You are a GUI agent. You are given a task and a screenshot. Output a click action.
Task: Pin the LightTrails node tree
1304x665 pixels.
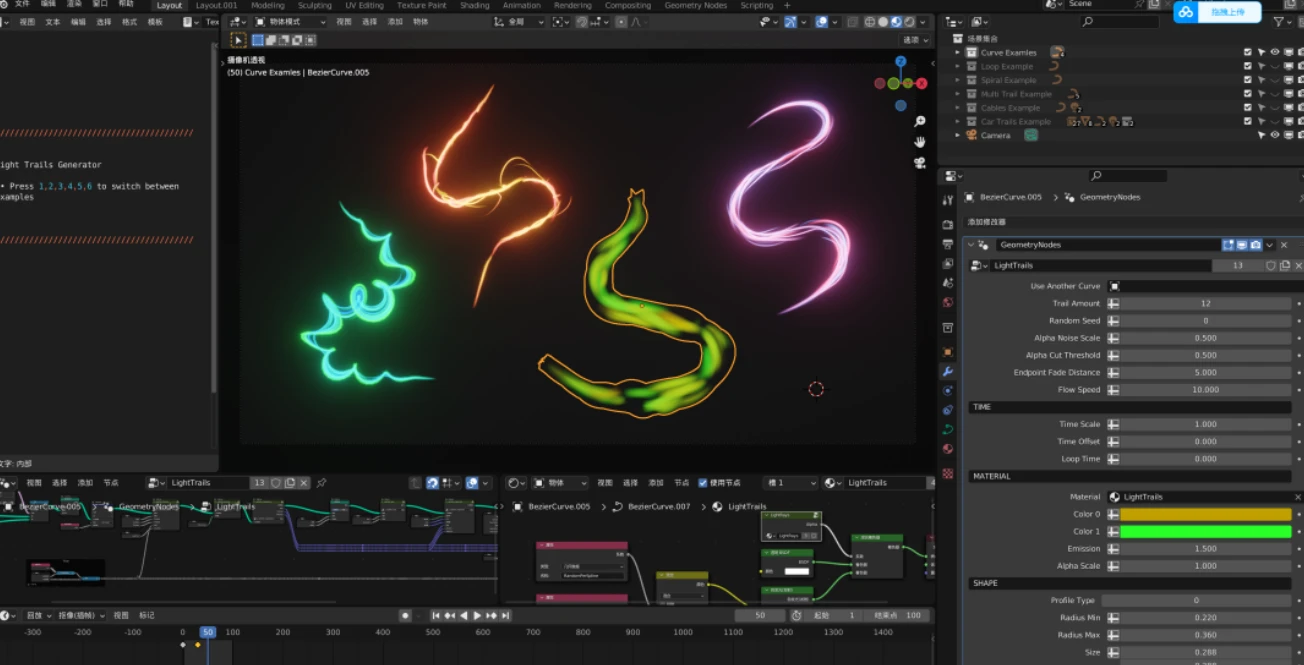tap(321, 483)
